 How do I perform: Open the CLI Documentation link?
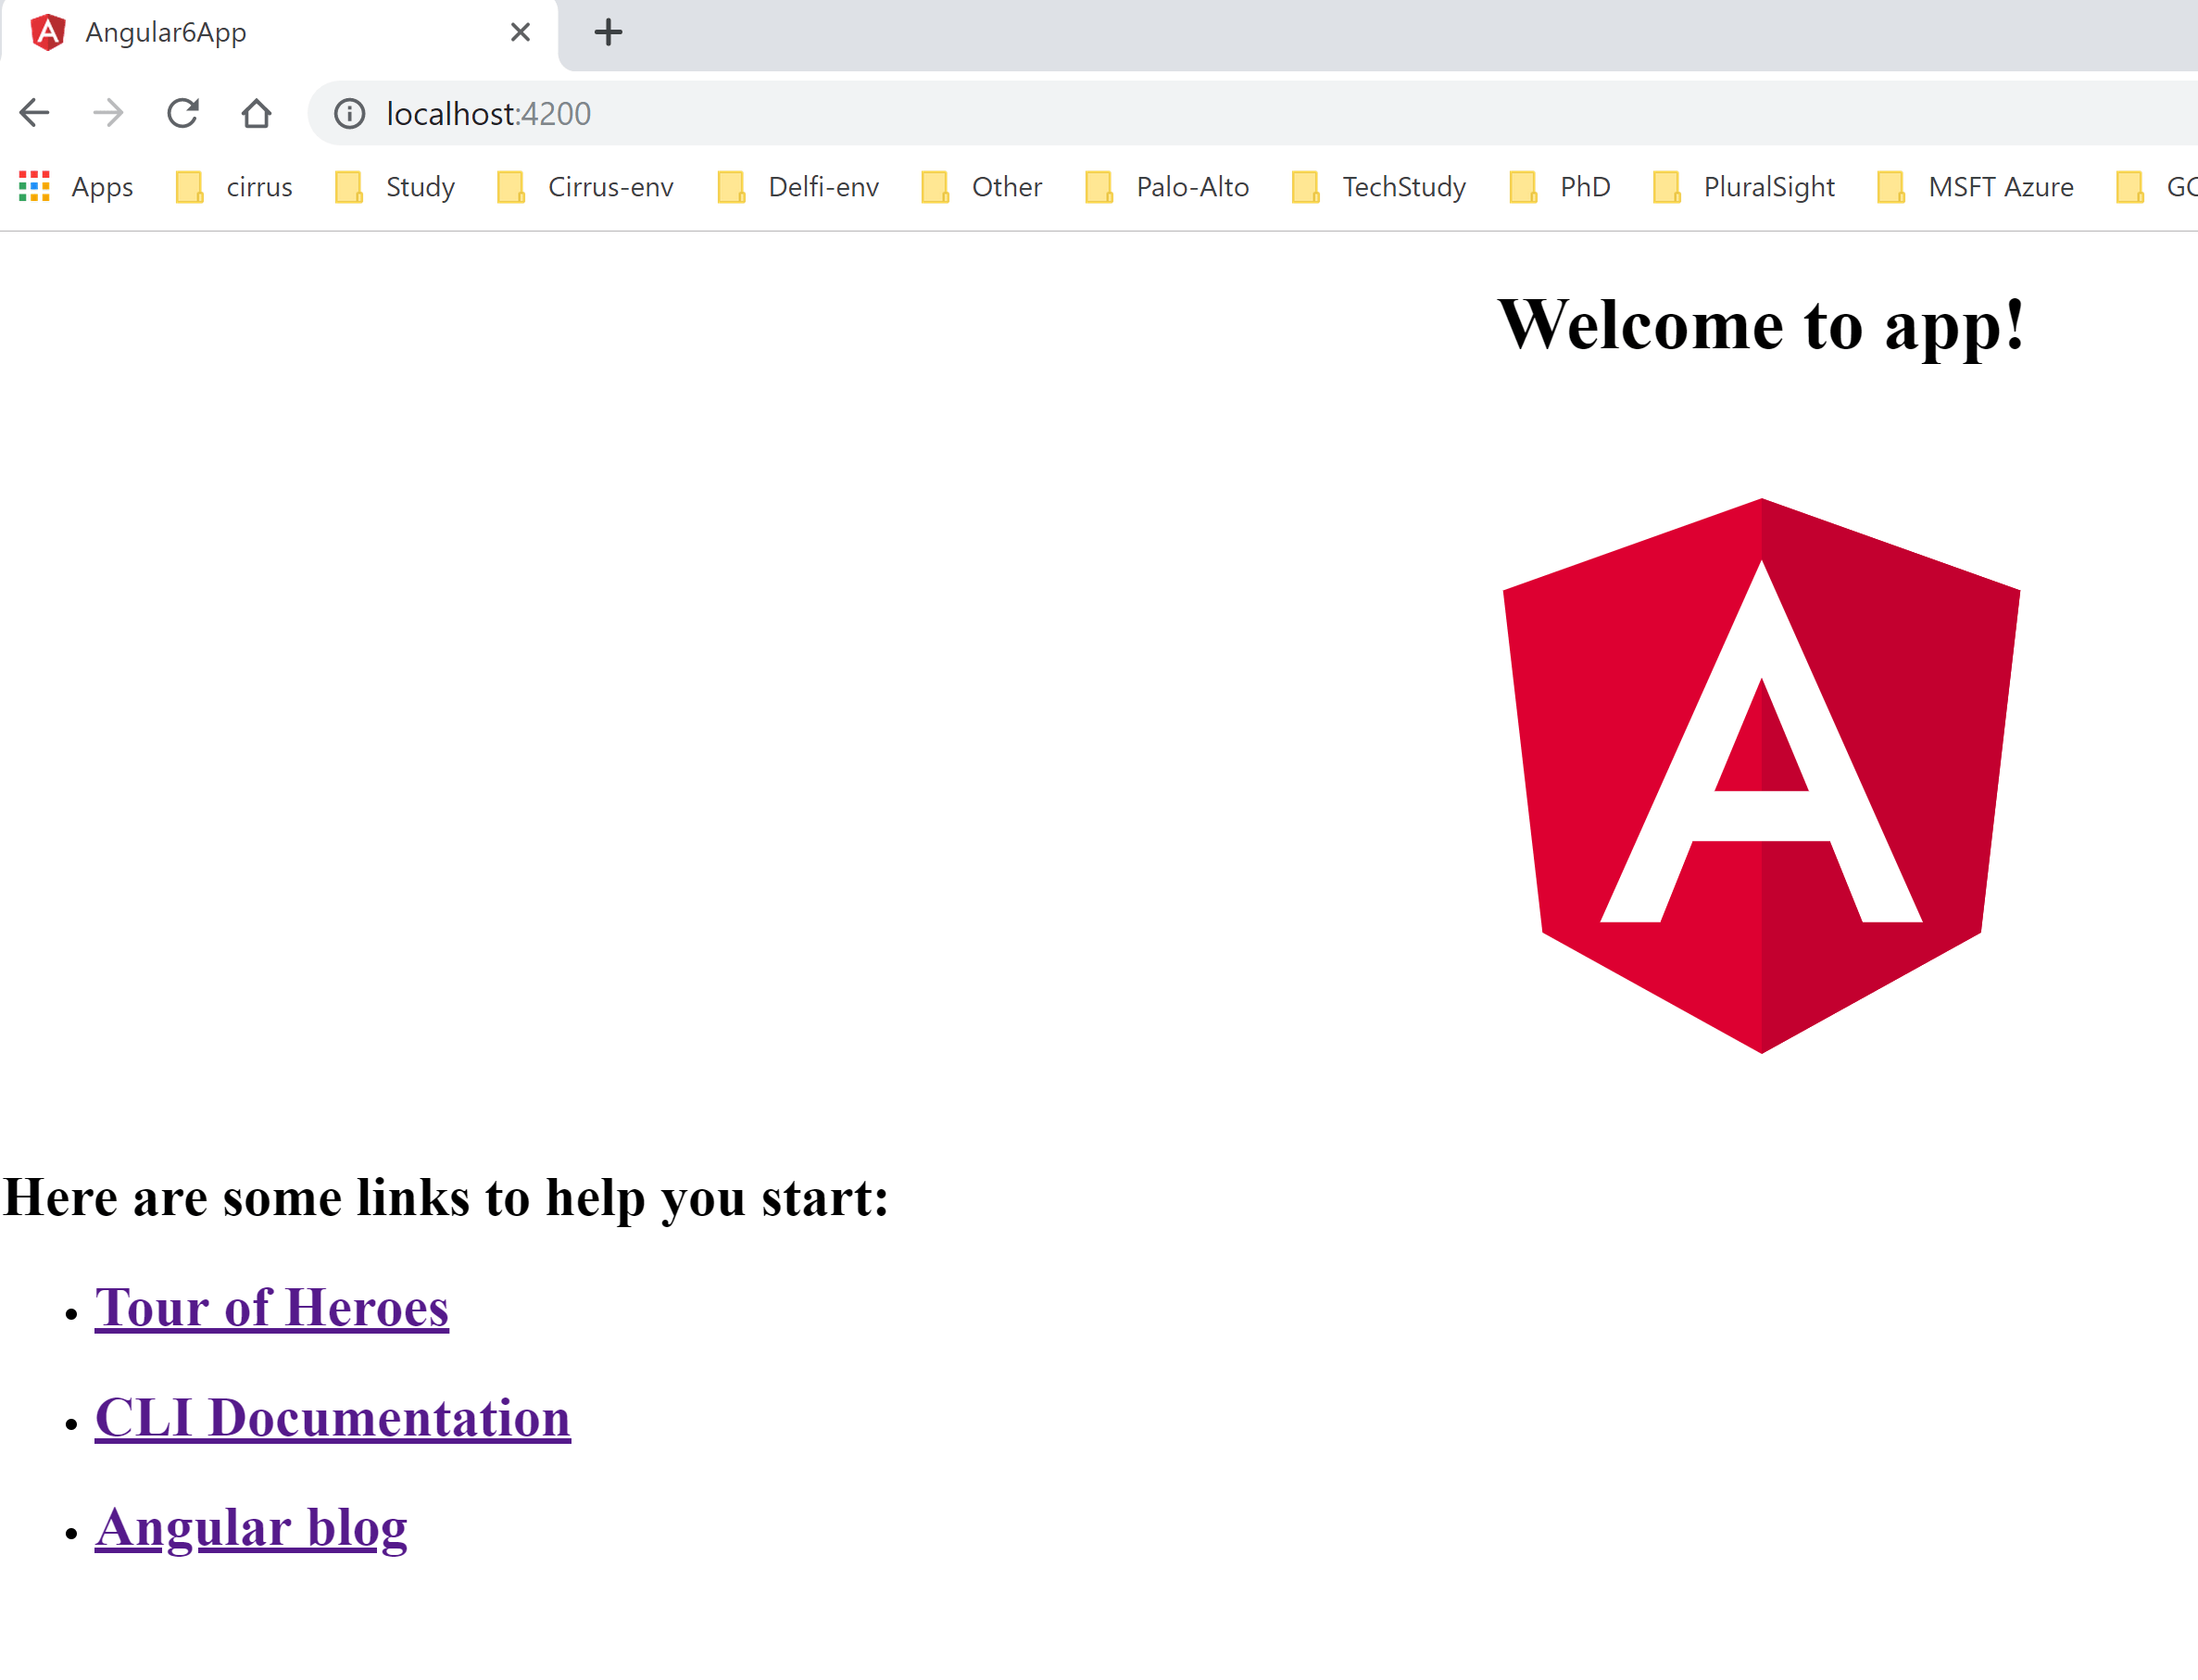click(333, 1418)
